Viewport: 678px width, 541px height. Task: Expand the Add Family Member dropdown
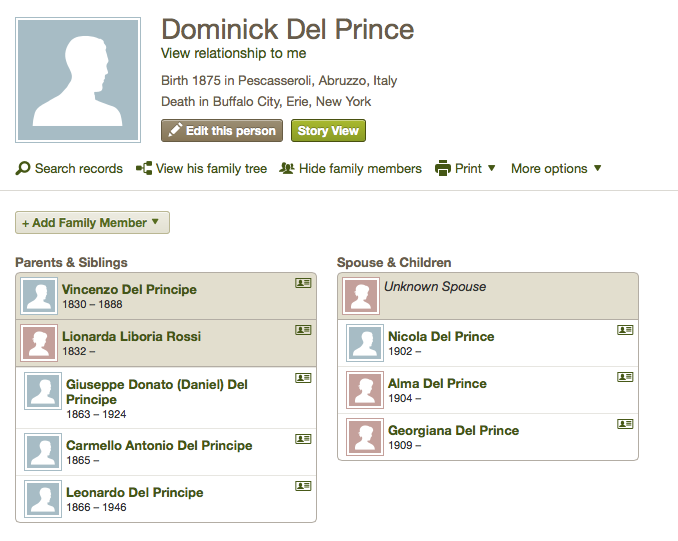click(93, 223)
